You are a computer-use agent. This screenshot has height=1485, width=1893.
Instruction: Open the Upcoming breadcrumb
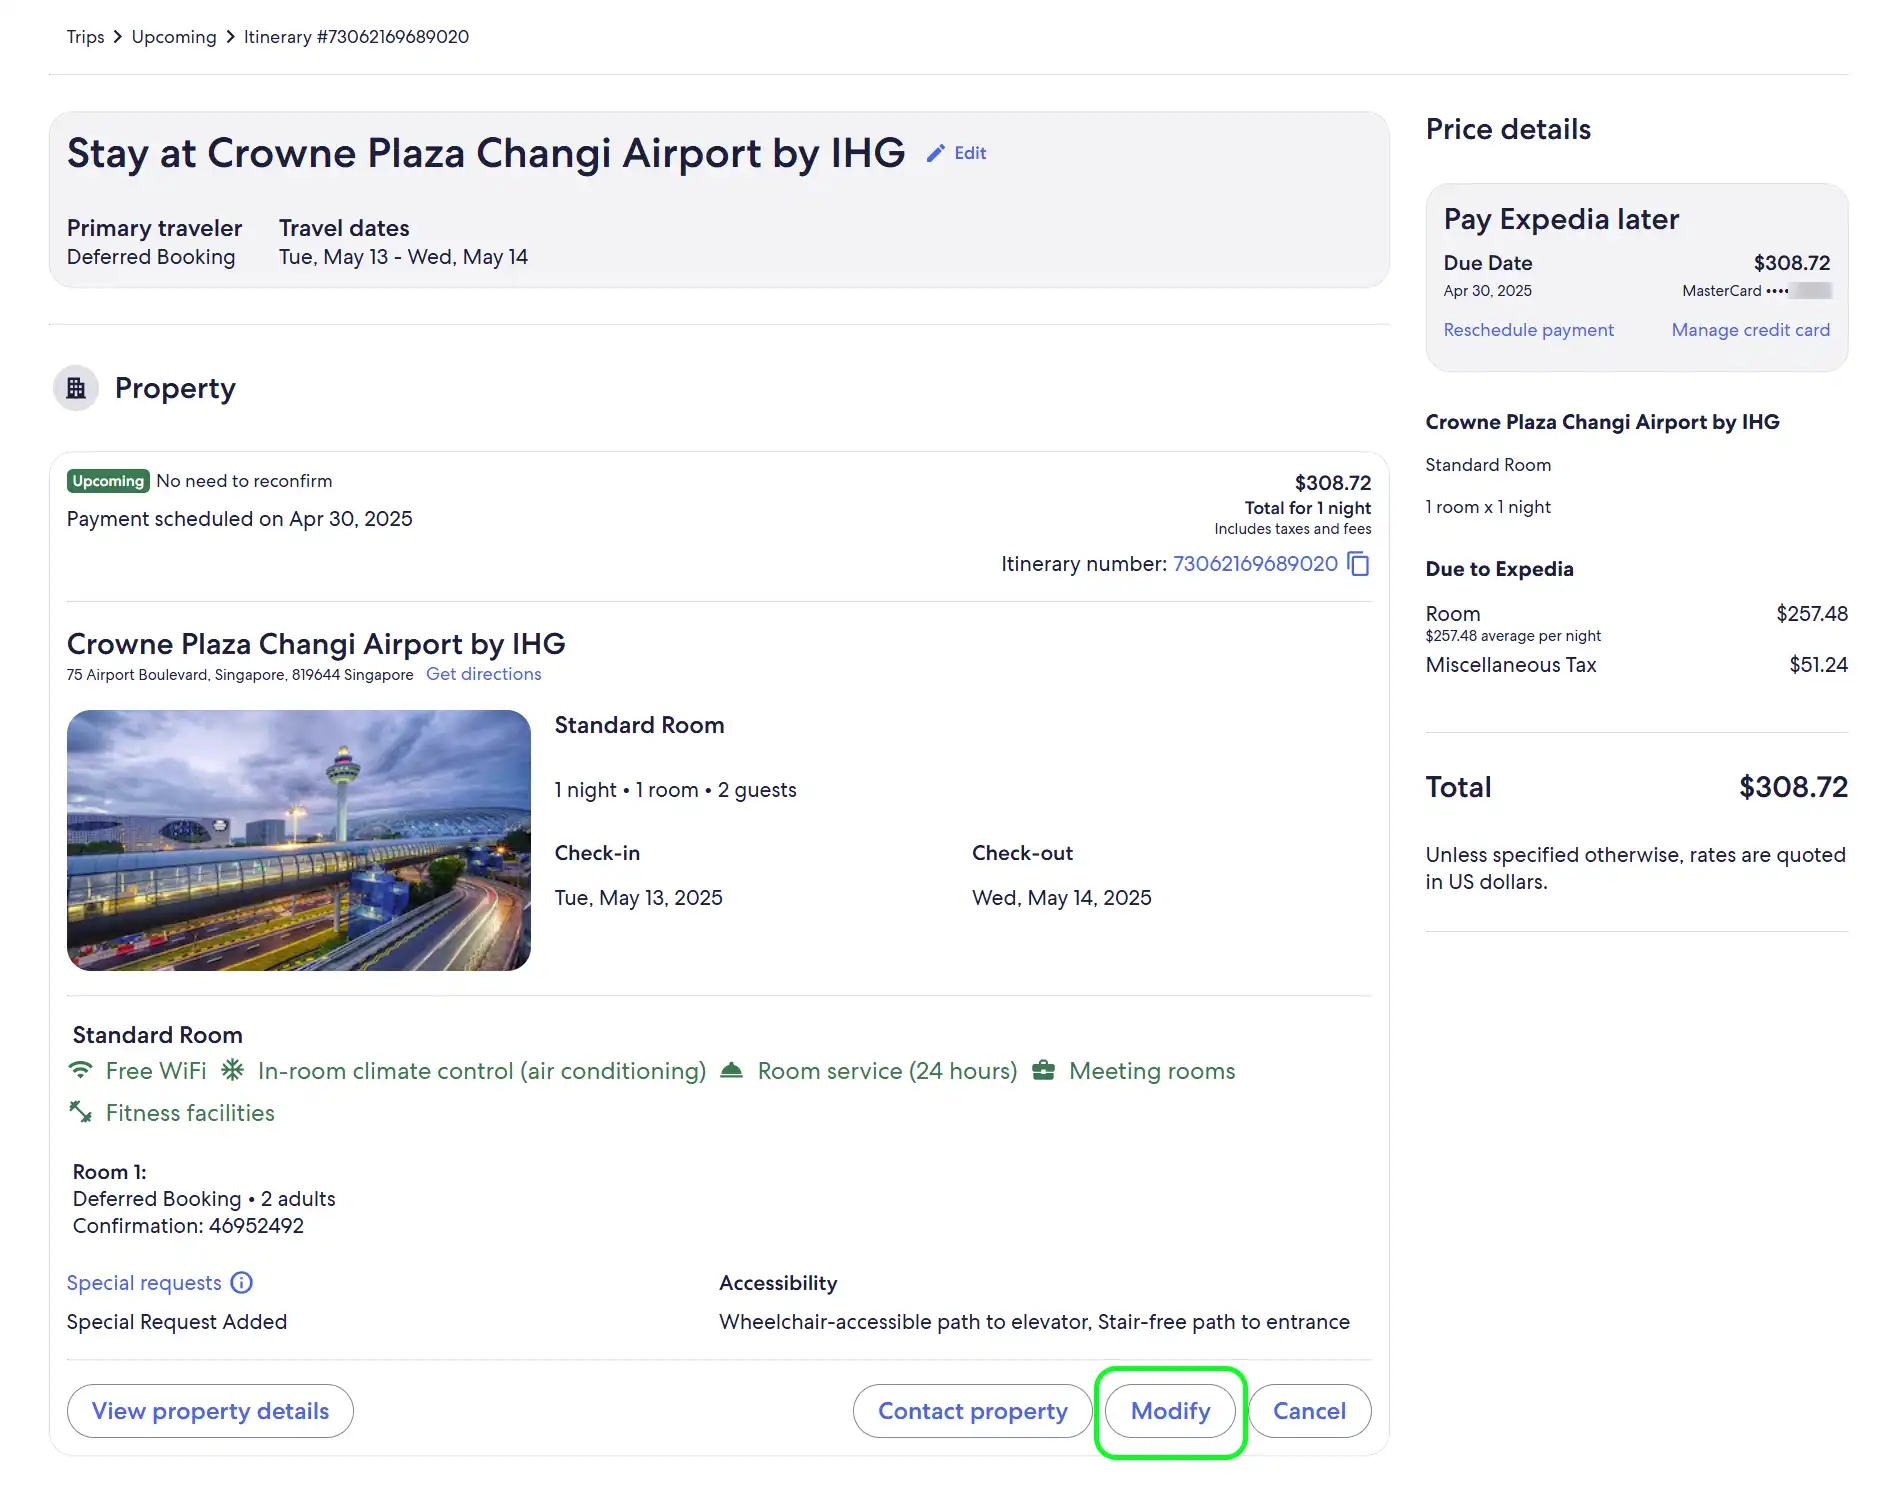tap(174, 37)
